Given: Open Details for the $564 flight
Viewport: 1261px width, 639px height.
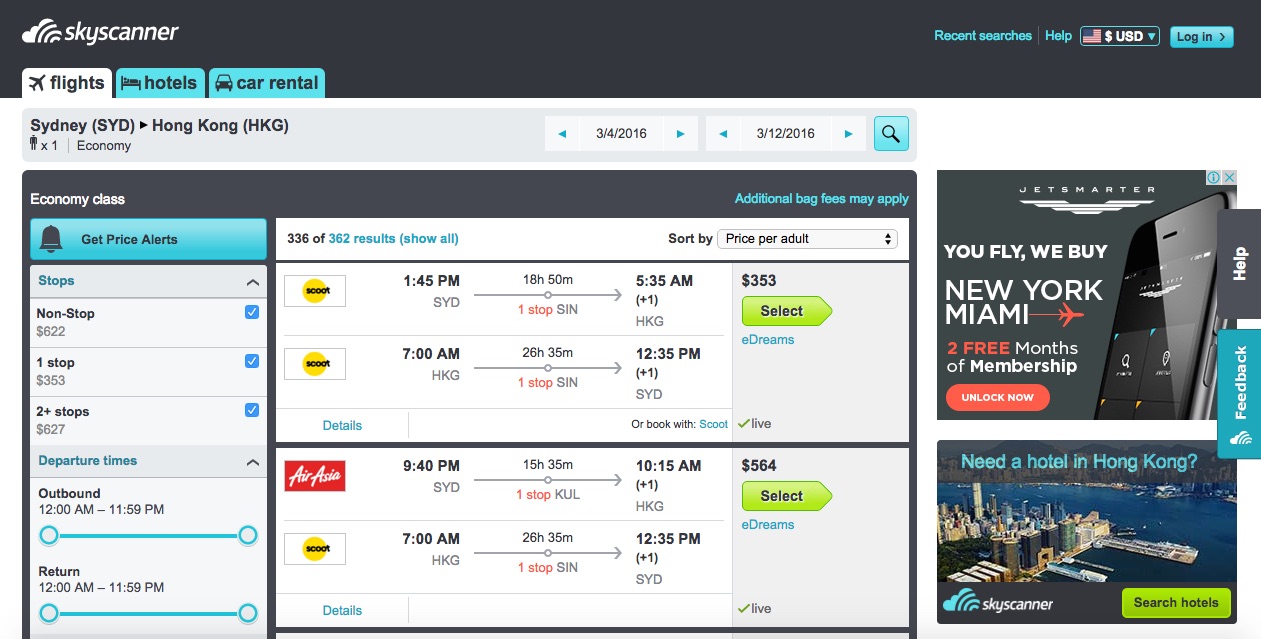Looking at the screenshot, I should [x=342, y=610].
